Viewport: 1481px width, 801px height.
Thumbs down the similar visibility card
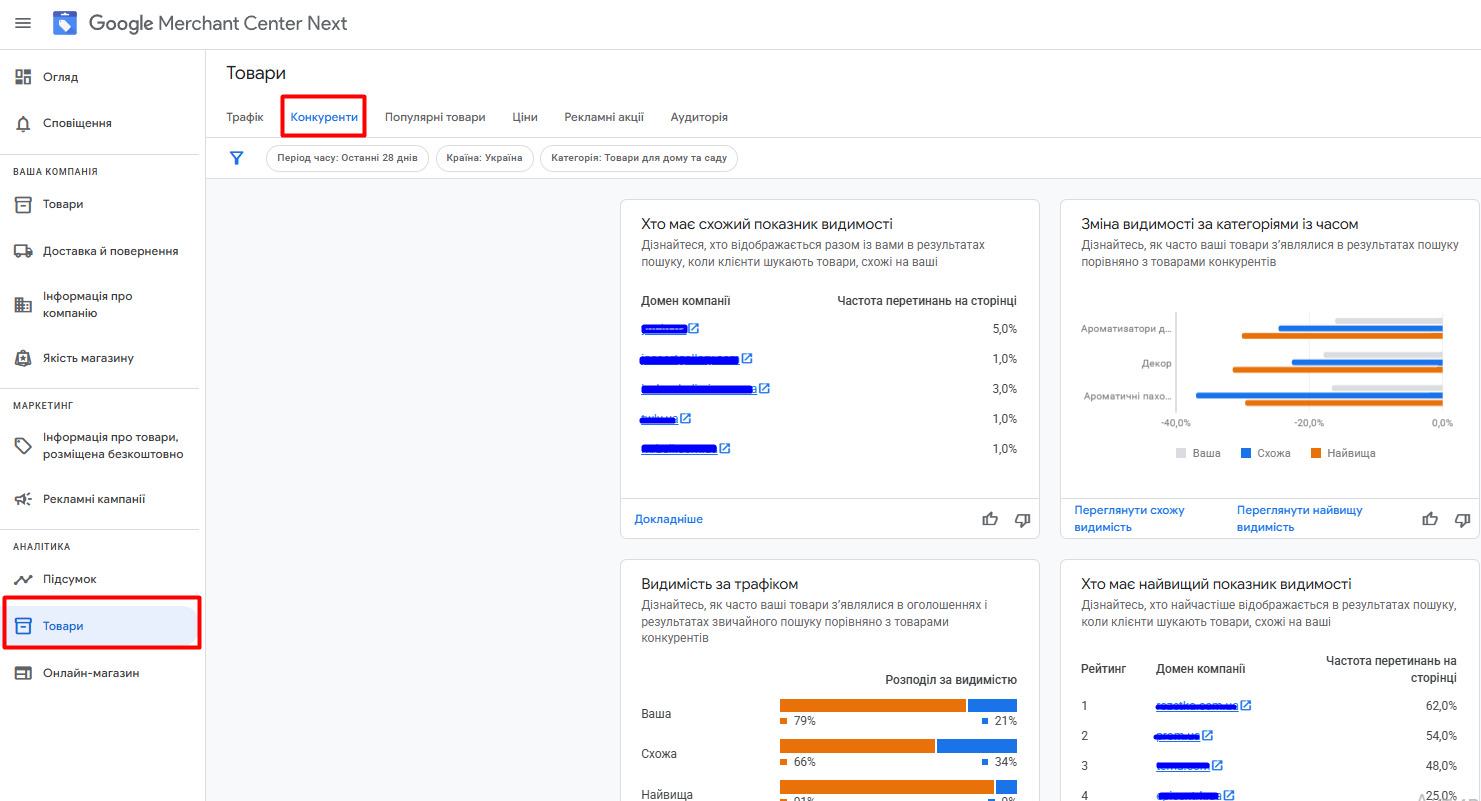tap(1022, 519)
